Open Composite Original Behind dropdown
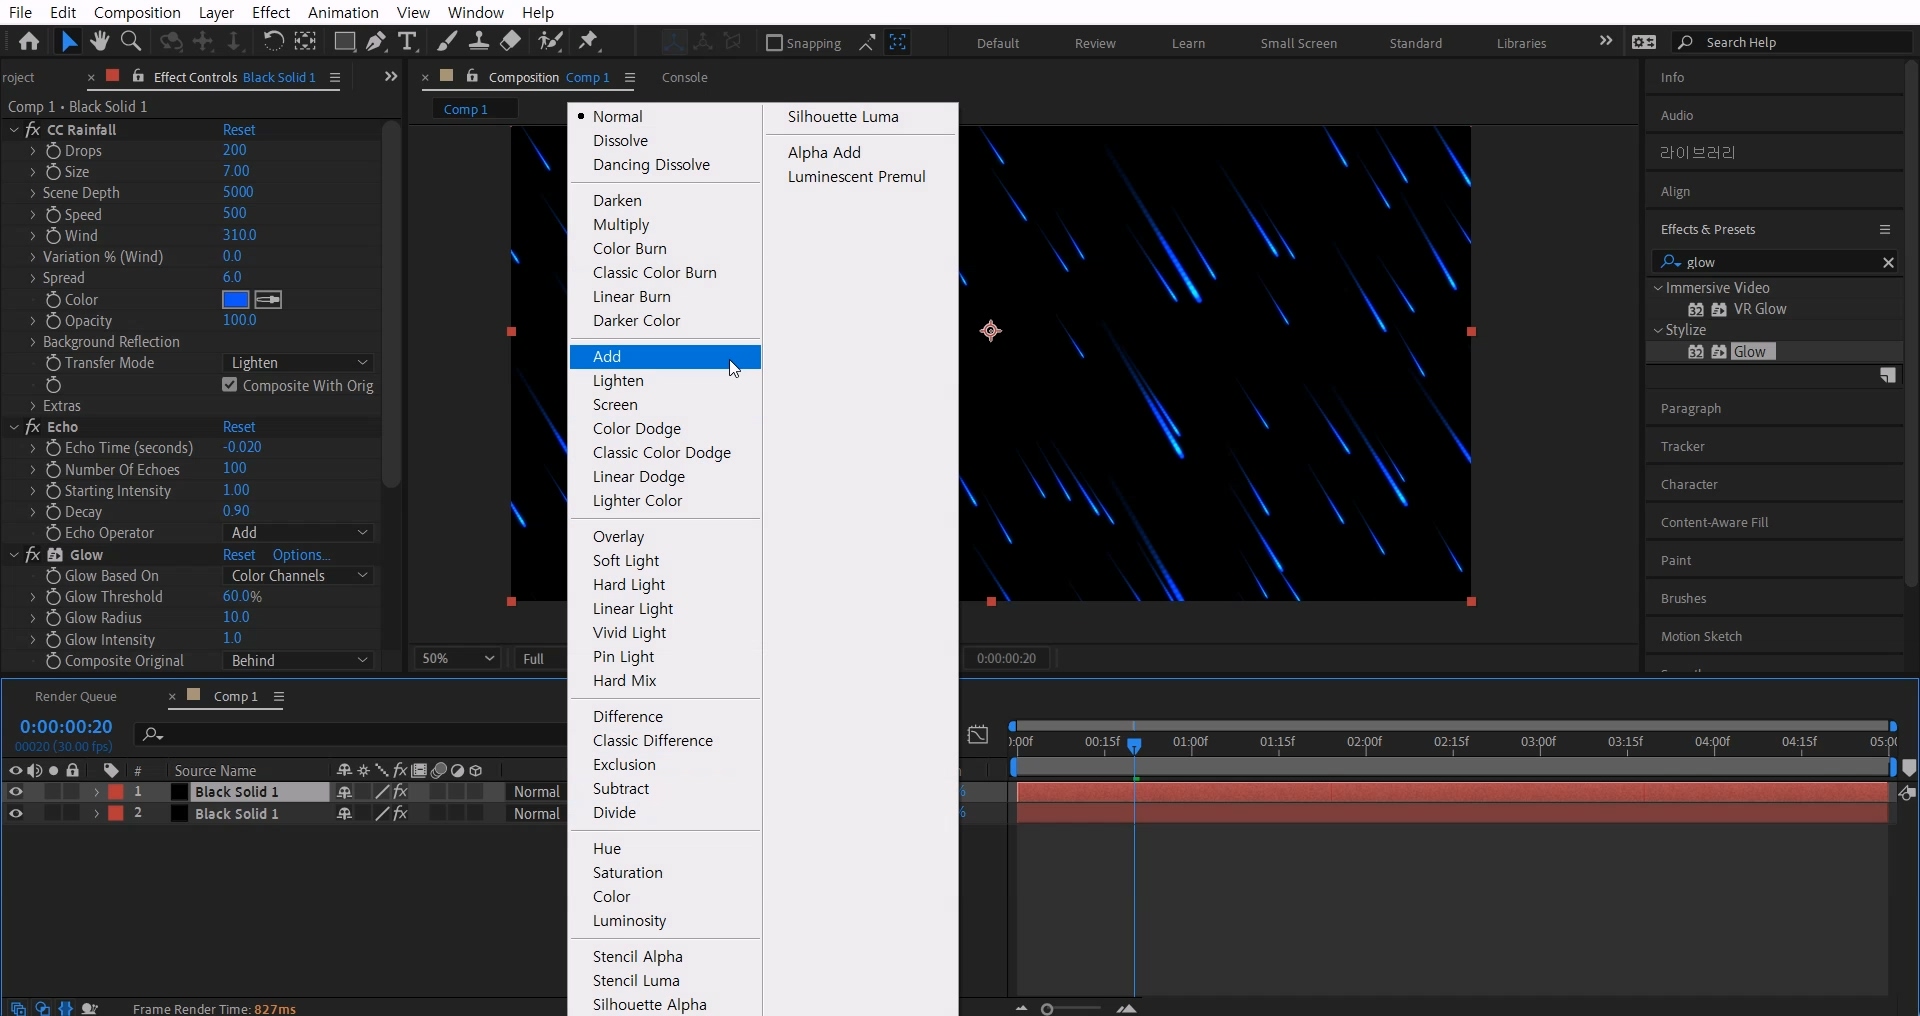Viewport: 1920px width, 1016px height. click(x=299, y=661)
